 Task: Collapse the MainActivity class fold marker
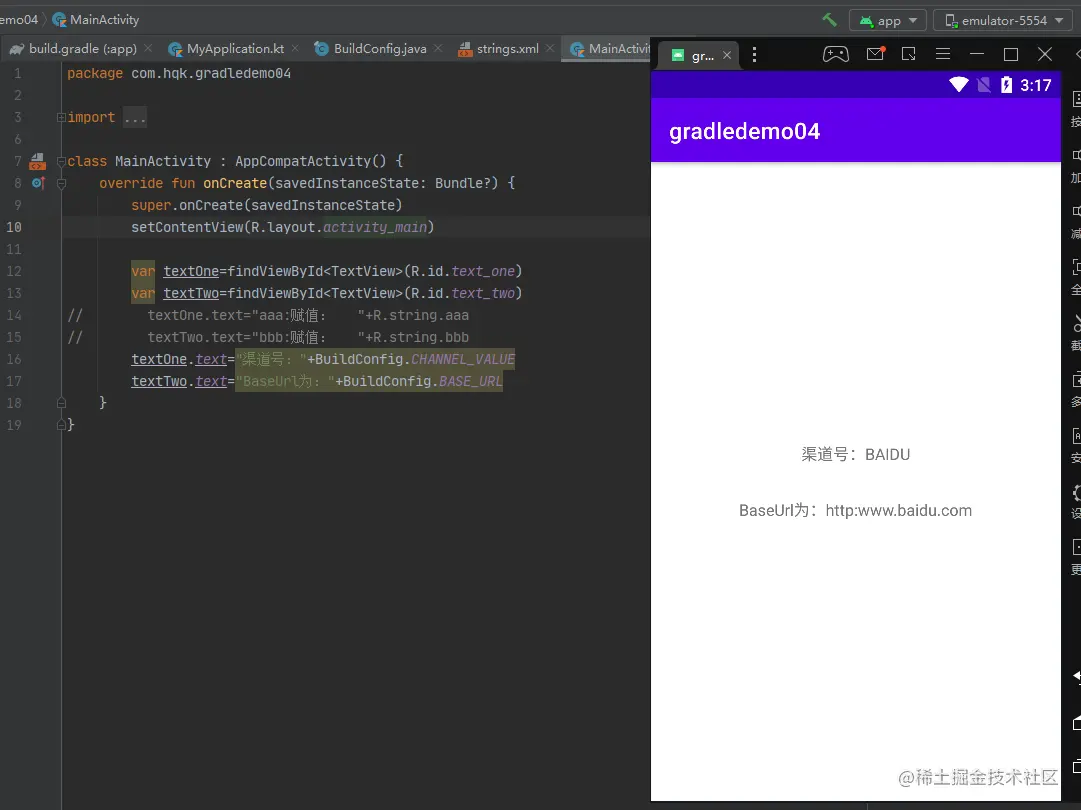point(61,162)
